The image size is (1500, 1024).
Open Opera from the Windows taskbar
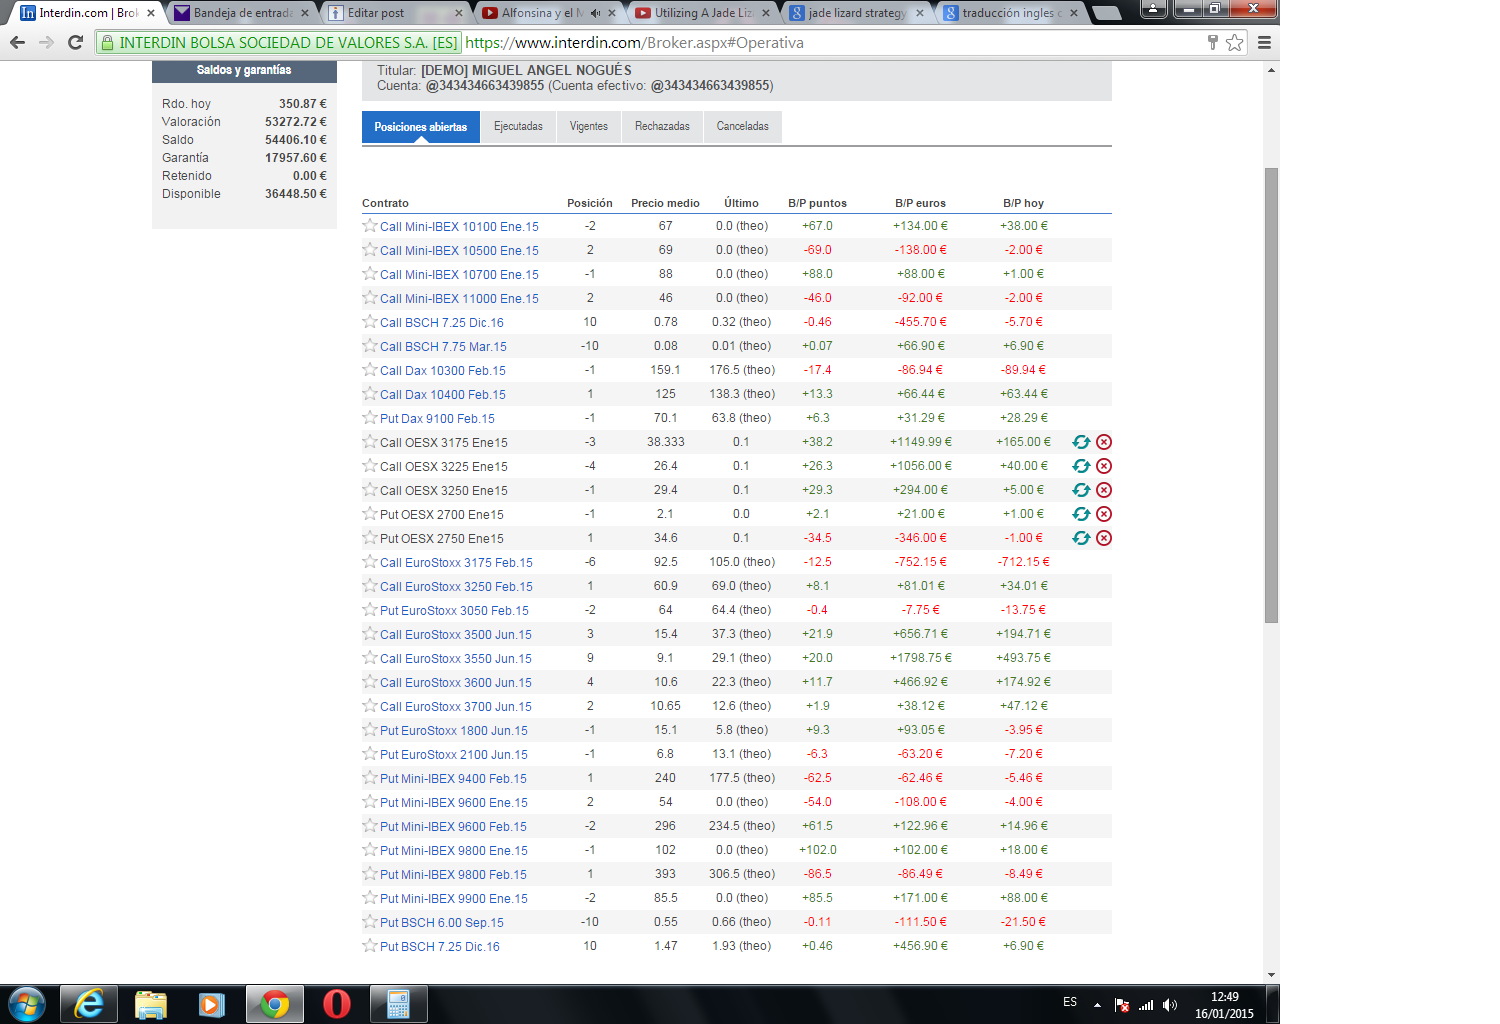pos(337,1004)
